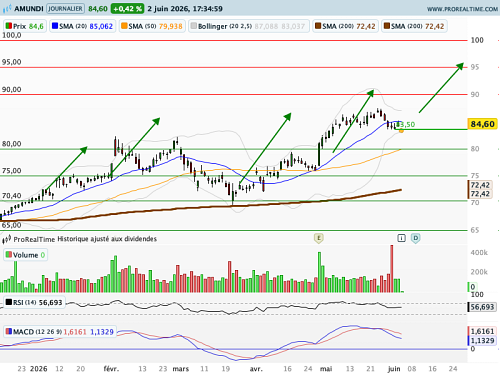Open Bollinger (20 2,5) indicator settings
The image size is (500, 375).
pyautogui.click(x=249, y=26)
